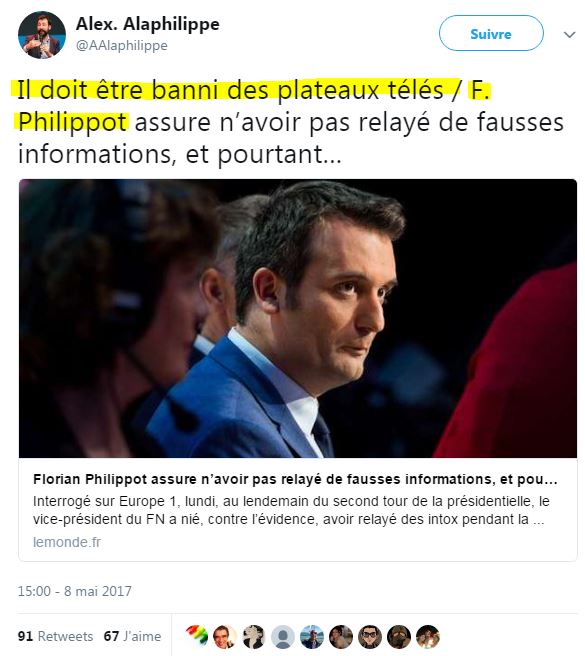
Task: Visit the @AAlaphilippe handle link
Action: click(121, 45)
